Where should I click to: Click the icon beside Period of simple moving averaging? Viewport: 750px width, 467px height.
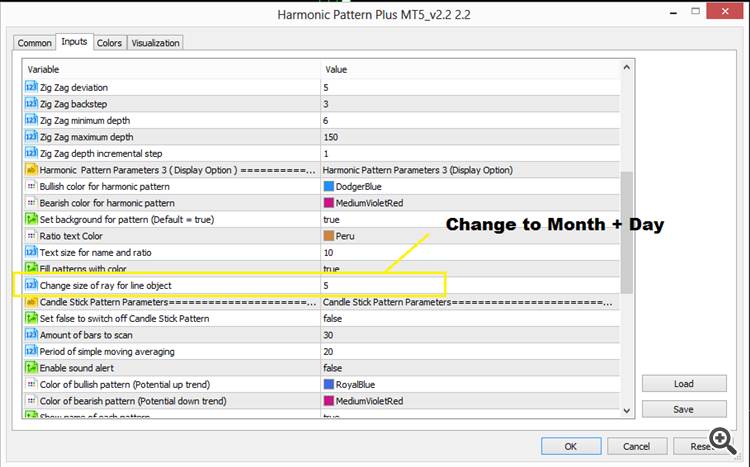point(31,351)
